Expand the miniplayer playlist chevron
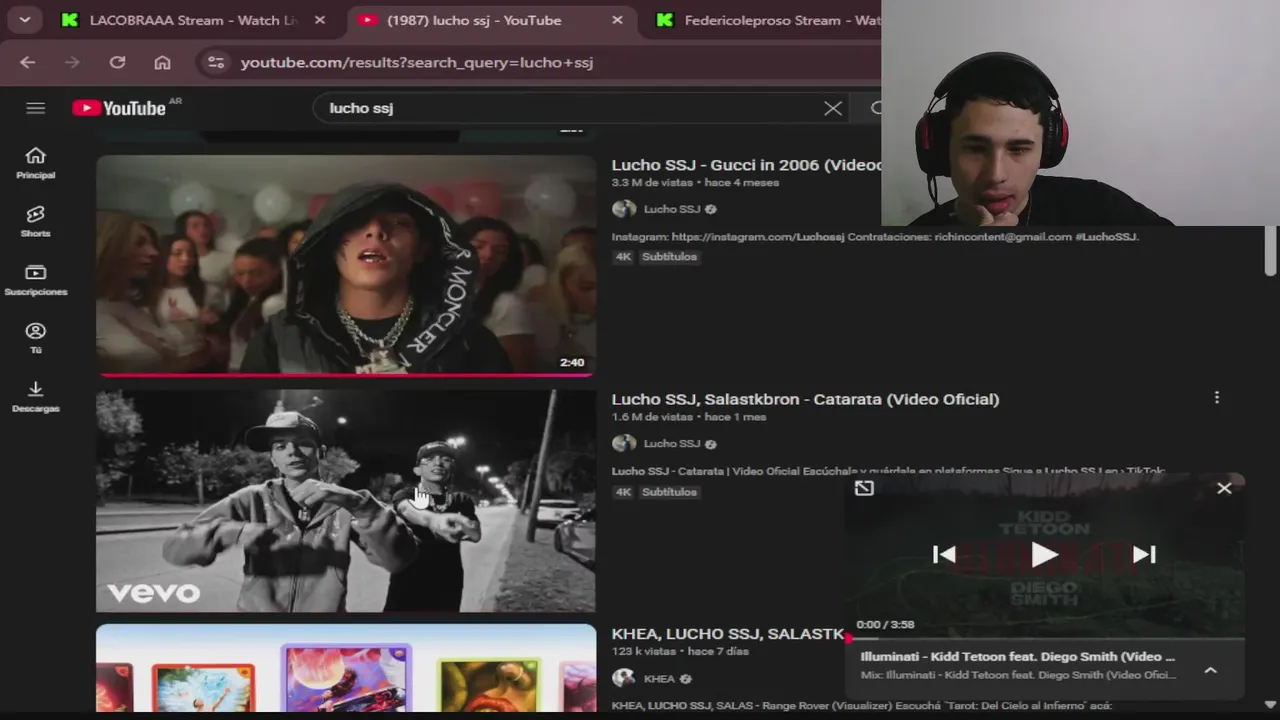The height and width of the screenshot is (720, 1280). pyautogui.click(x=1210, y=670)
